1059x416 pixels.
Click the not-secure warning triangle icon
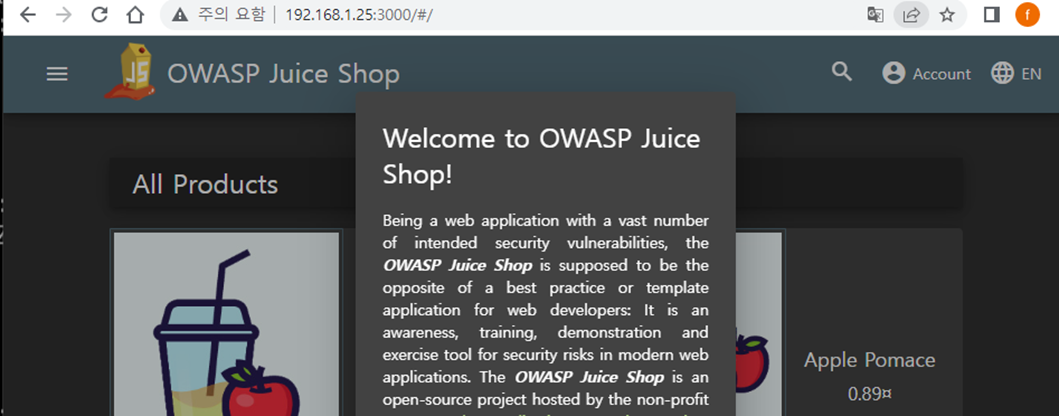click(180, 15)
